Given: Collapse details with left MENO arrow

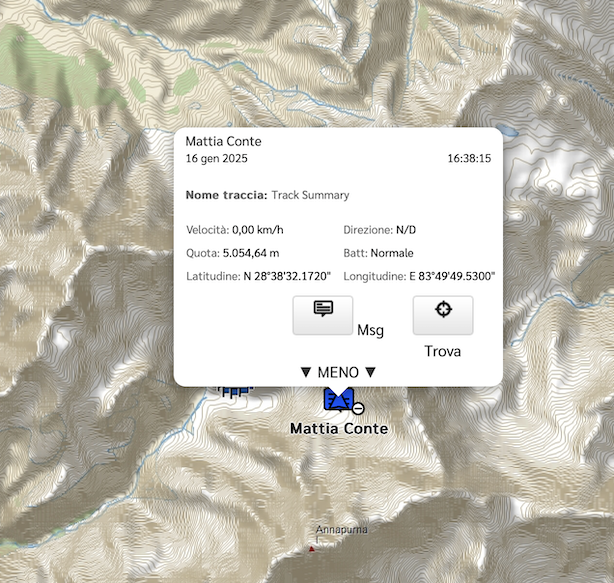Looking at the screenshot, I should tap(306, 372).
